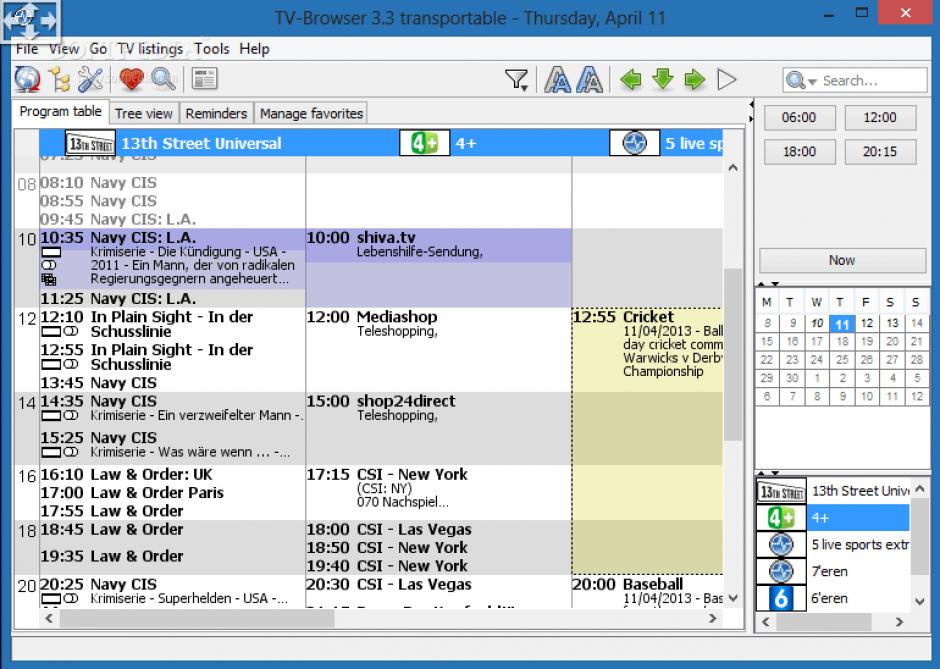Collapse calendar panel arrows above channel list
This screenshot has width=940, height=669.
(x=767, y=473)
